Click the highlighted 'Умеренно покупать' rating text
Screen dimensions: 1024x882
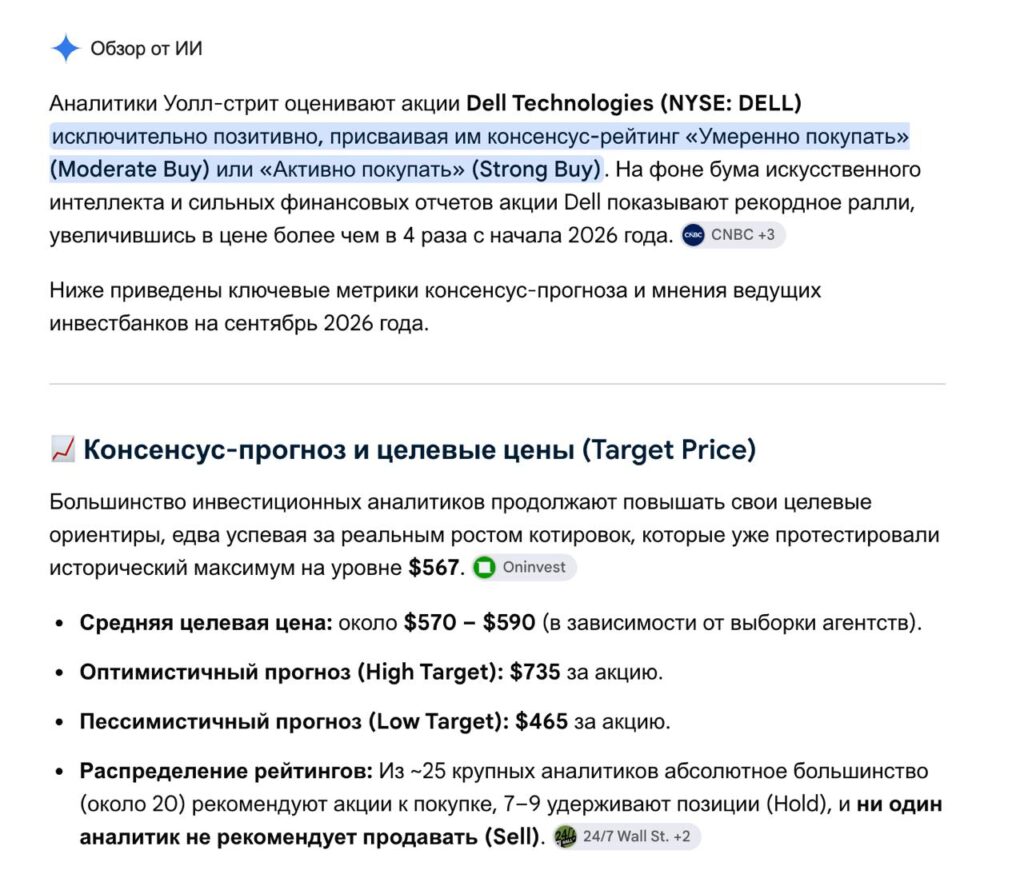[797, 136]
